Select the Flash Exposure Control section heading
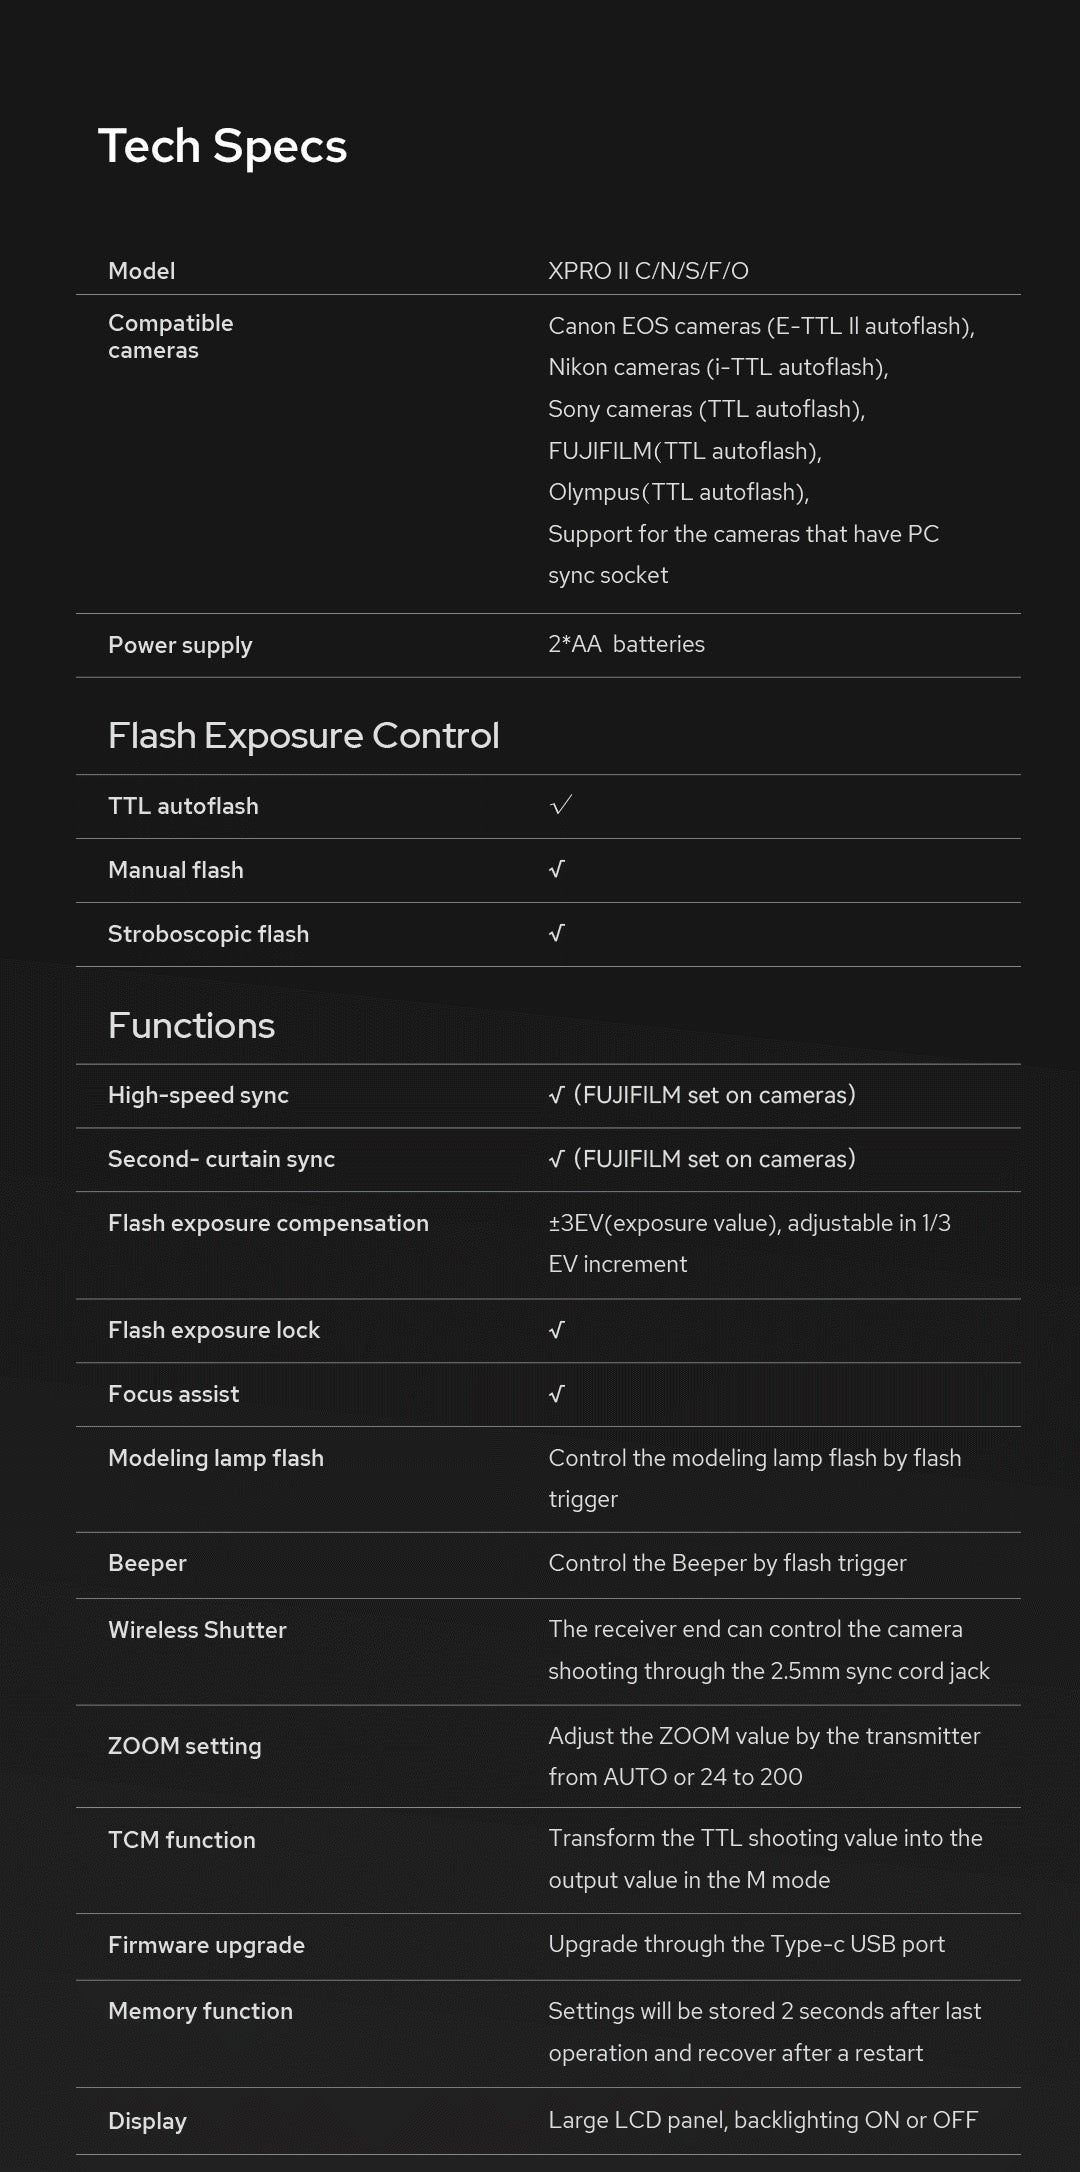 click(303, 736)
